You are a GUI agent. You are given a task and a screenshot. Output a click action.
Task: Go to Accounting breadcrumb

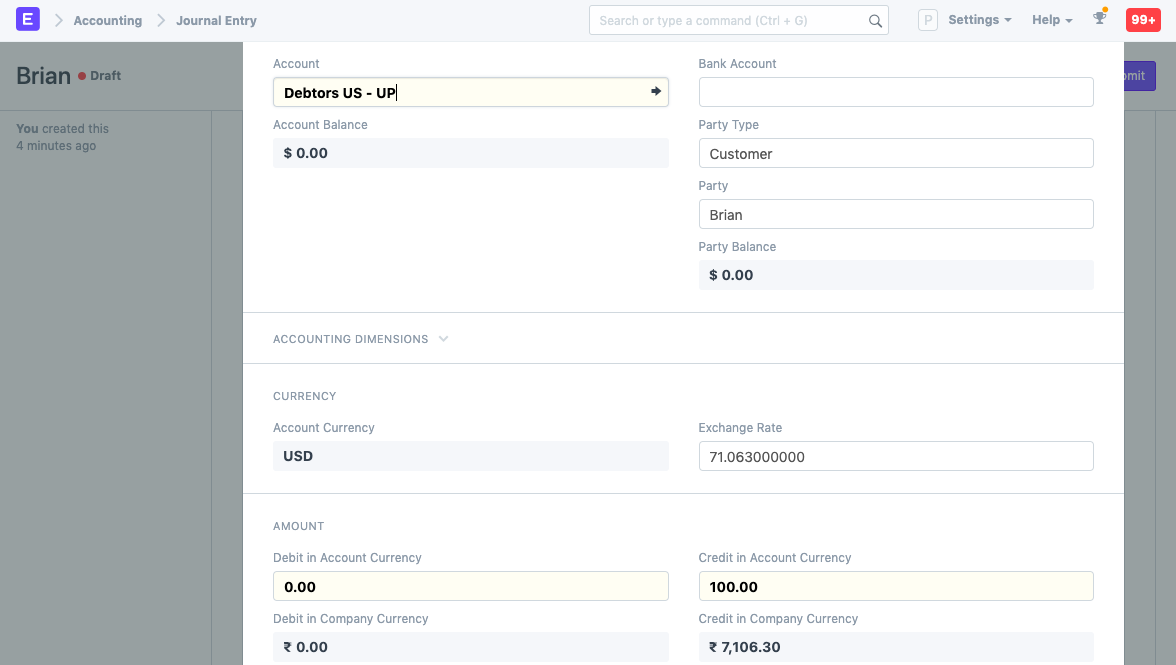click(107, 20)
